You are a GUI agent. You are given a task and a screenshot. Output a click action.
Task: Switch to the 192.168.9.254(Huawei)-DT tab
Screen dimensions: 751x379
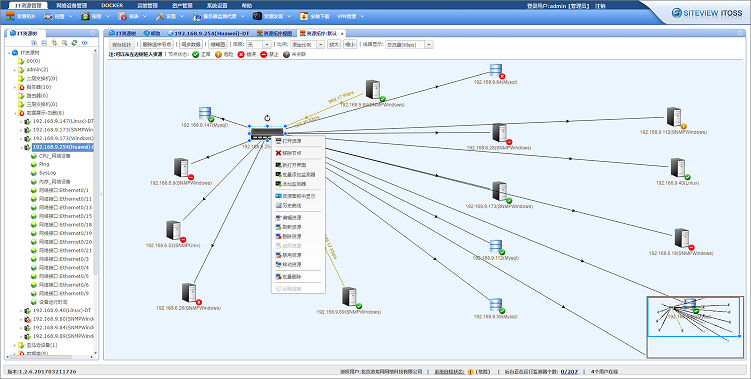click(208, 34)
